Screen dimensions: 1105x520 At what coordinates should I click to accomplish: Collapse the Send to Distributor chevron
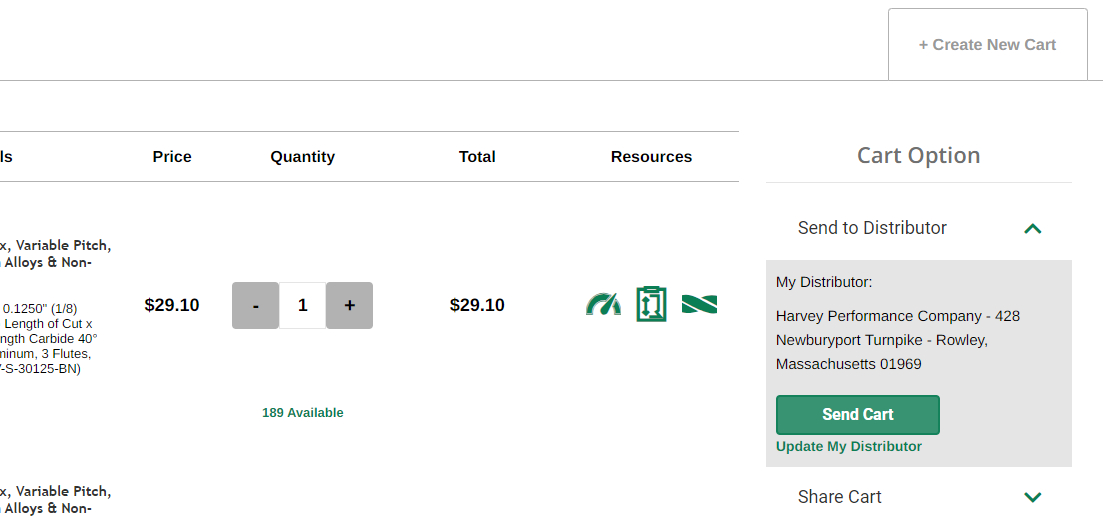pyautogui.click(x=1033, y=229)
